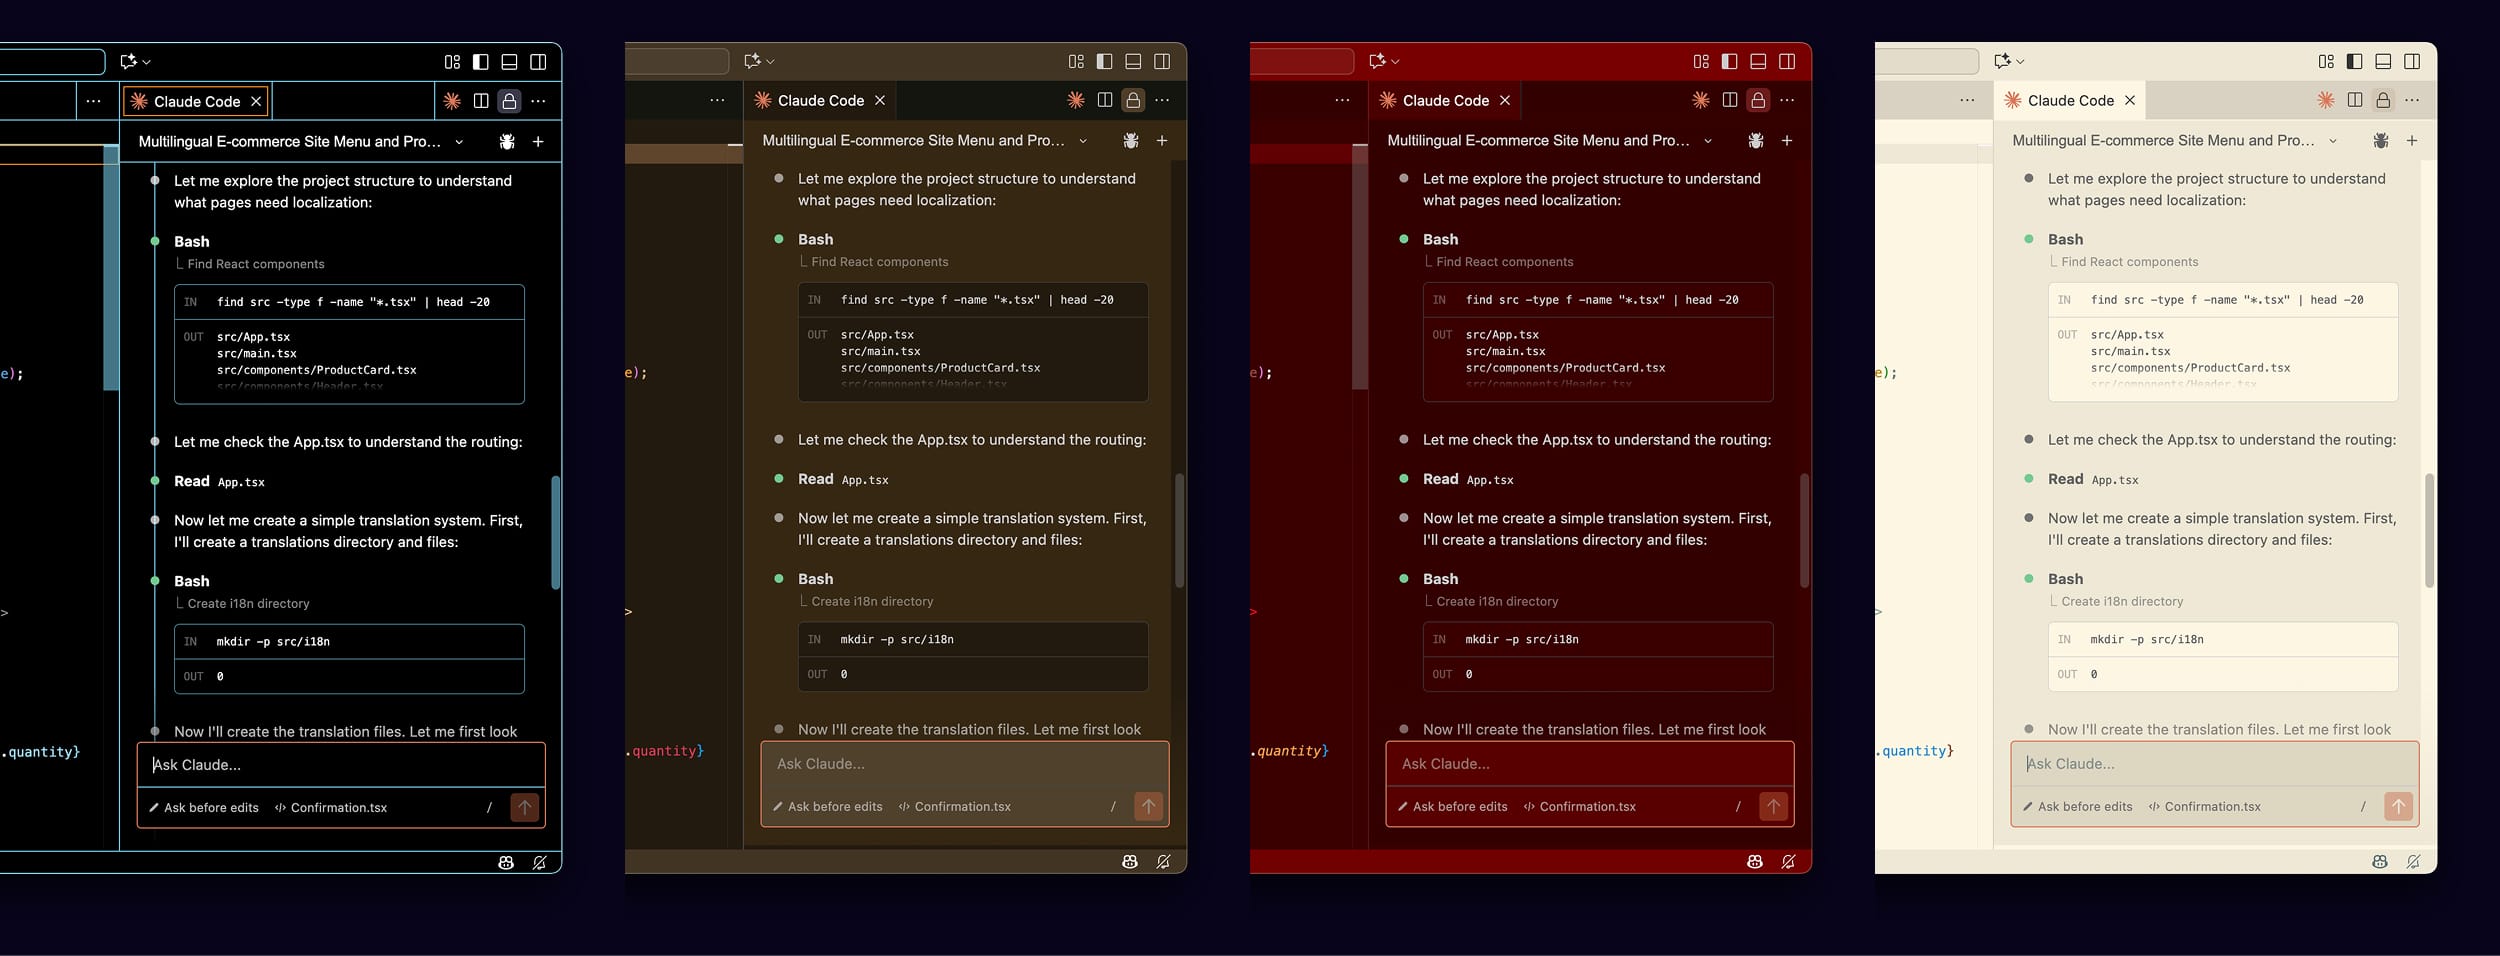This screenshot has height=956, width=2500.
Task: Click chat scrollbar thumb in black-themed panel
Action: [x=555, y=532]
